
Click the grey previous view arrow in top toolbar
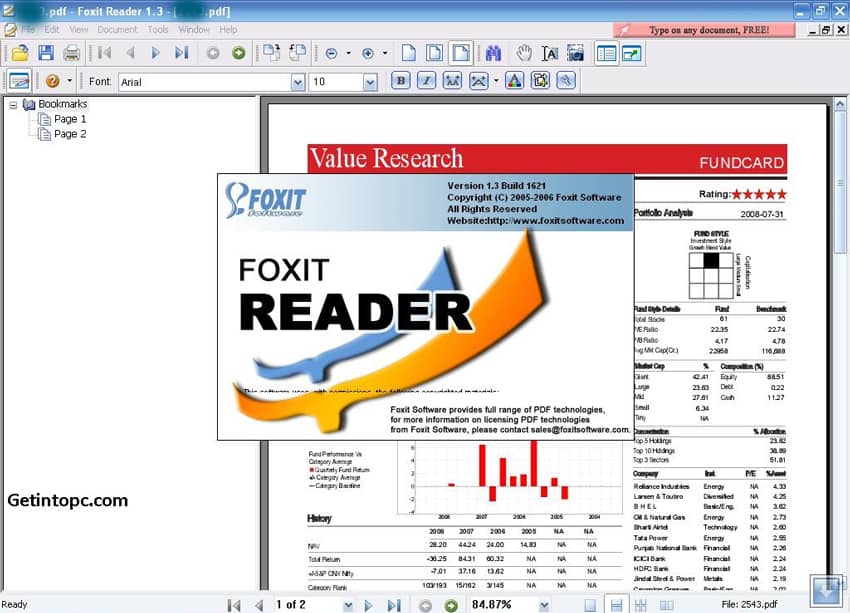pyautogui.click(x=213, y=53)
